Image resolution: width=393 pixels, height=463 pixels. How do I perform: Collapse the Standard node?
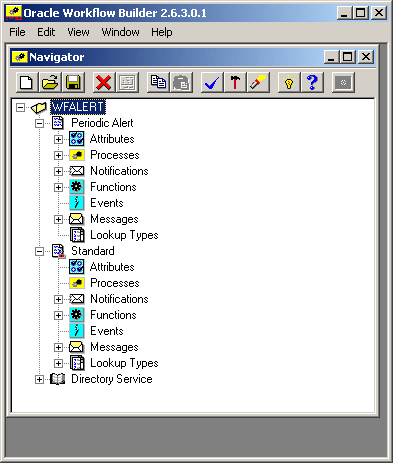(39, 251)
